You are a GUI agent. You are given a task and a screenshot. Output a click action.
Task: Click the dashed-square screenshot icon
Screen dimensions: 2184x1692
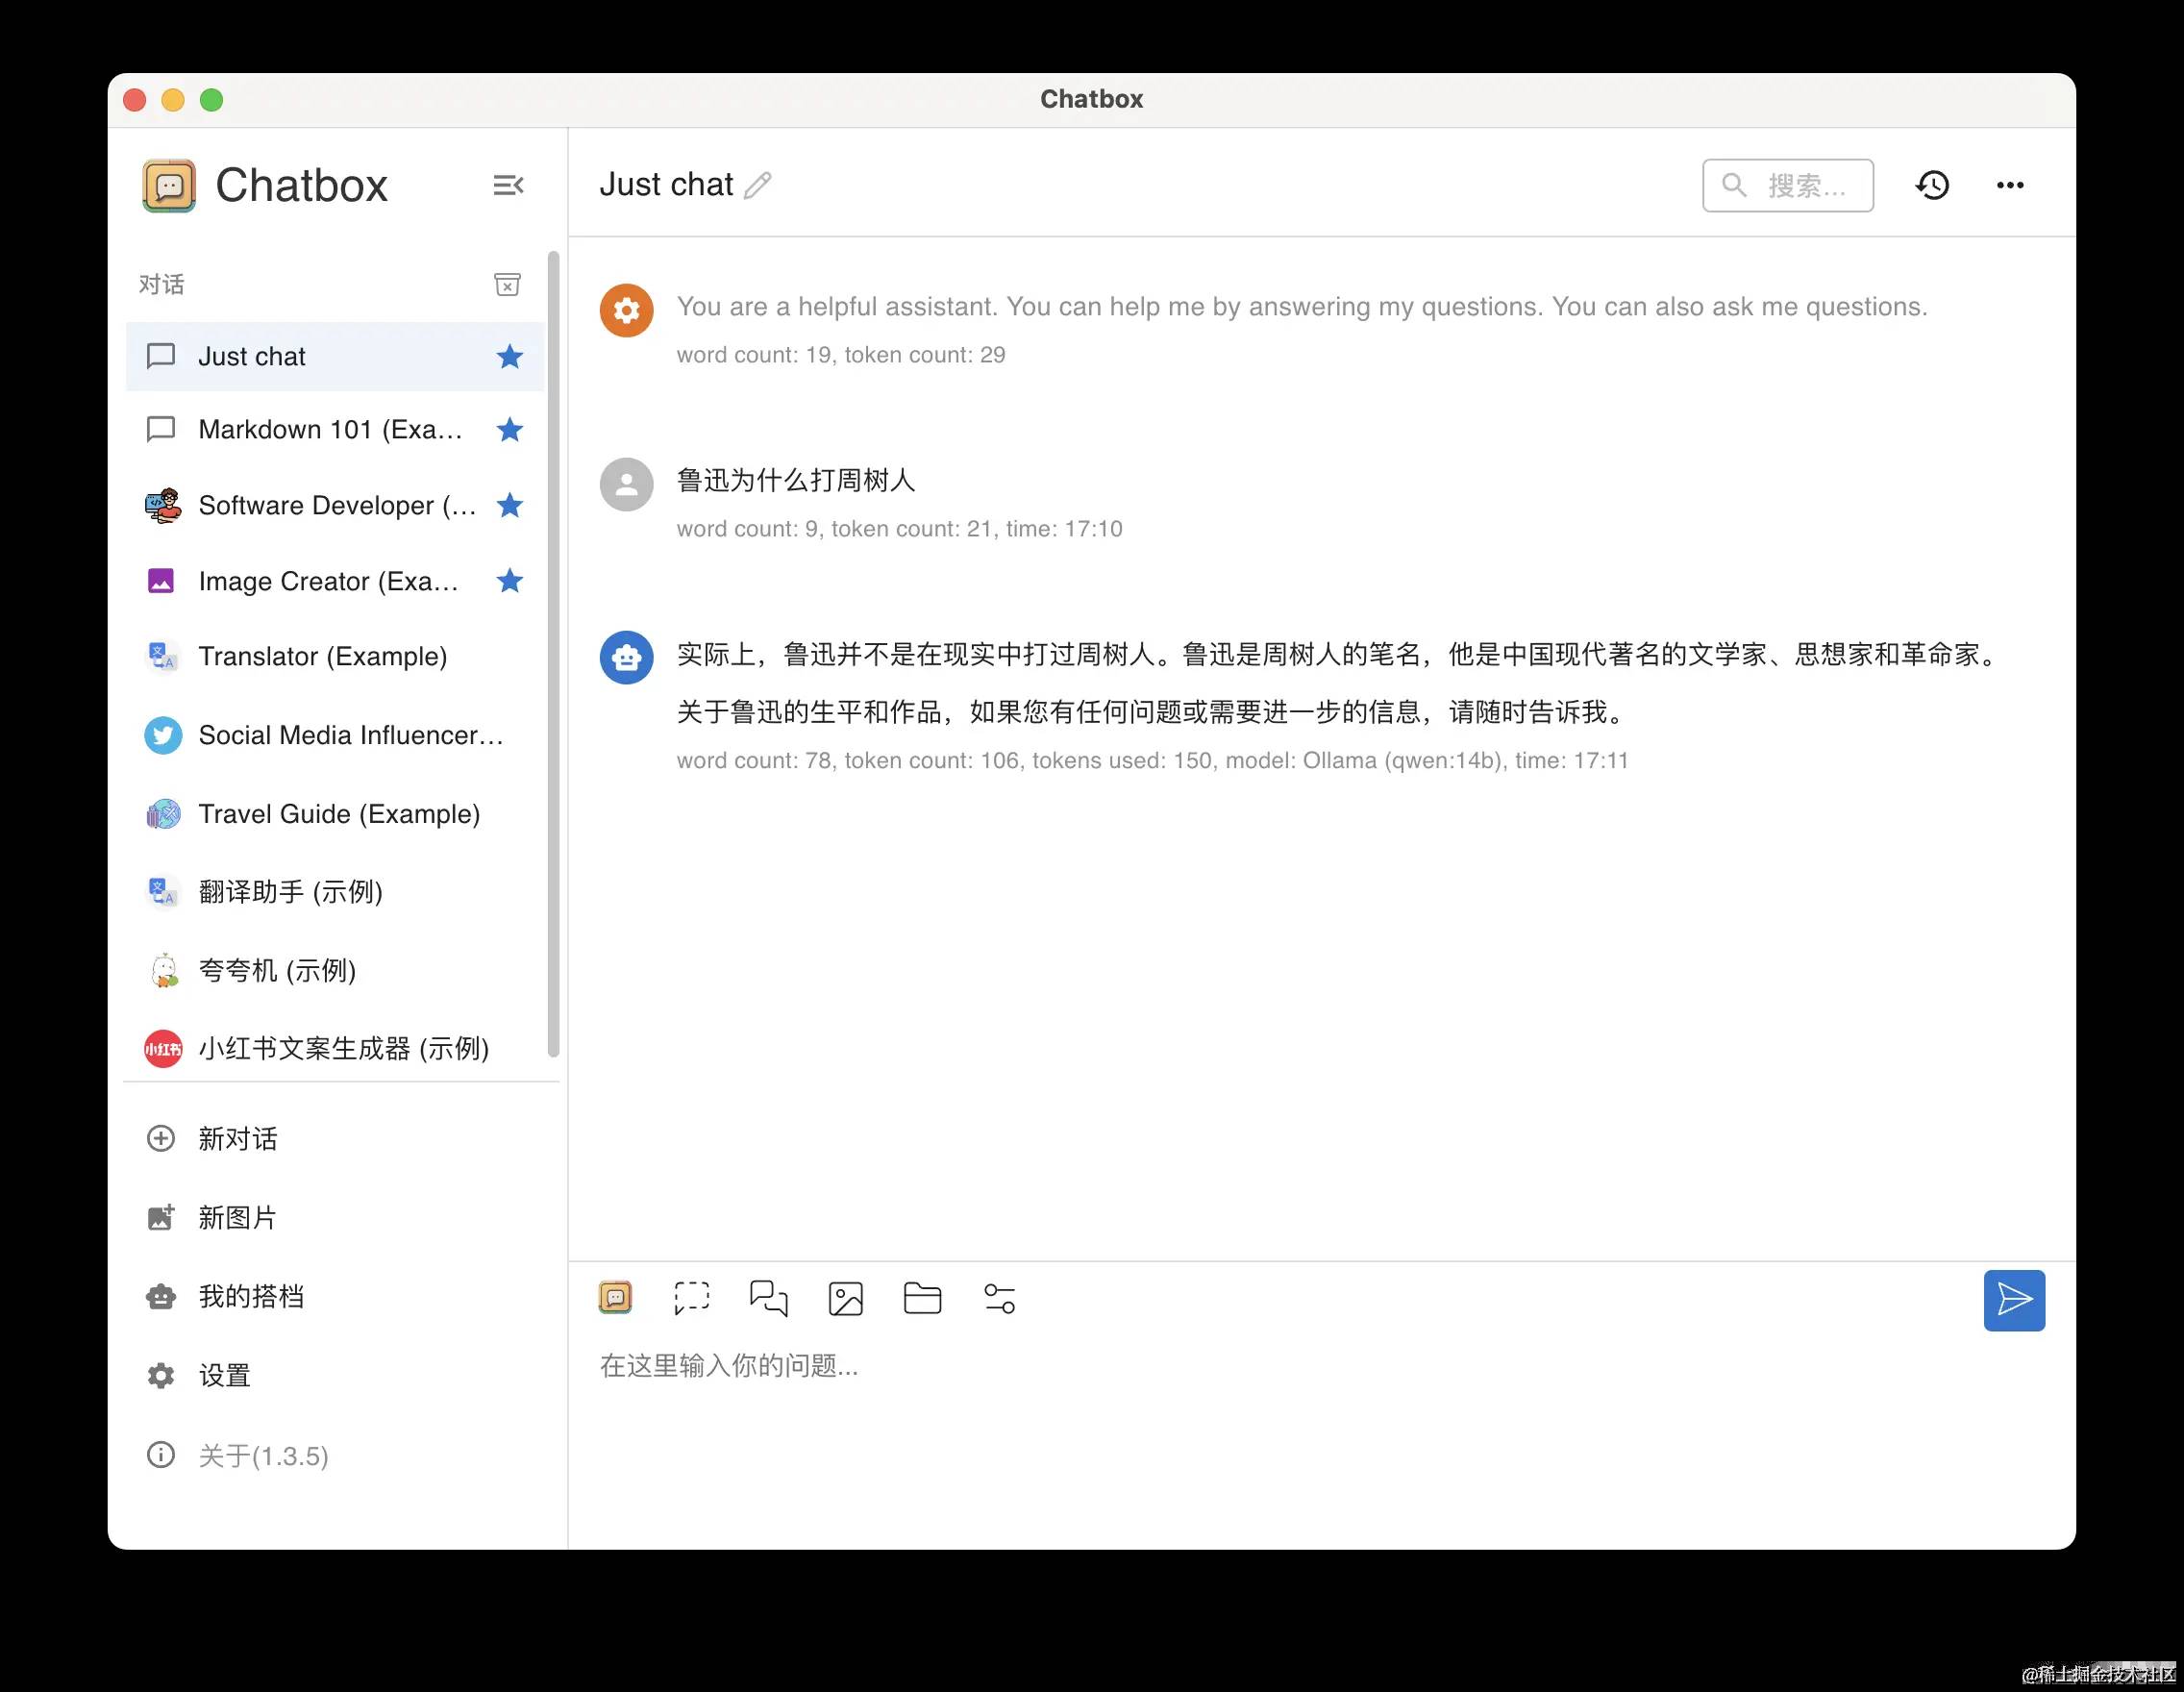pyautogui.click(x=691, y=1298)
